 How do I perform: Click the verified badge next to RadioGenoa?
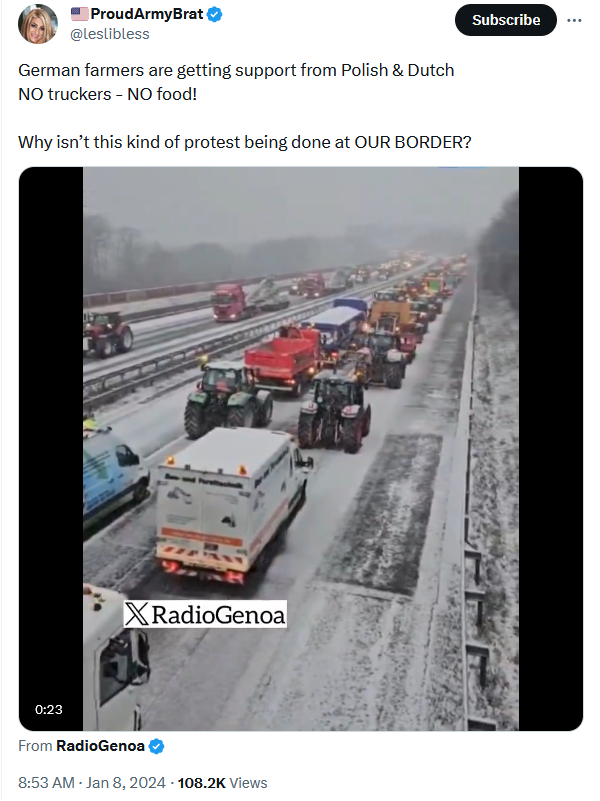click(x=156, y=746)
